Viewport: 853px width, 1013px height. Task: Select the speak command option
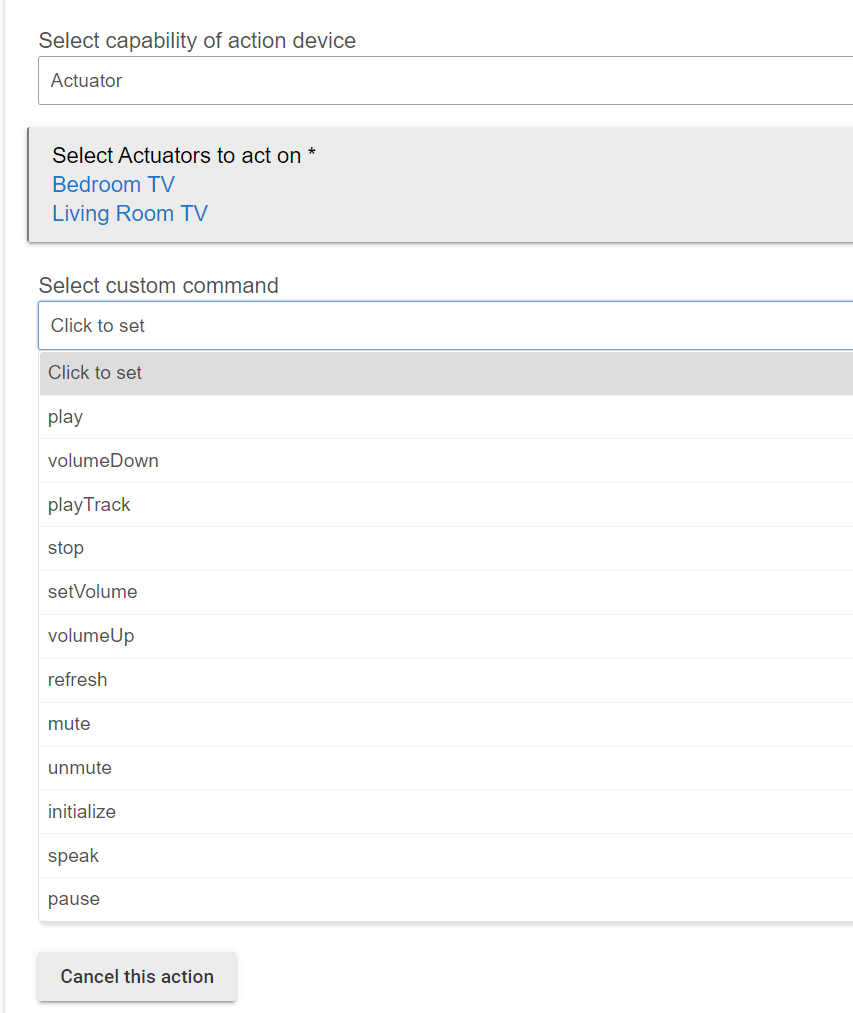click(73, 856)
